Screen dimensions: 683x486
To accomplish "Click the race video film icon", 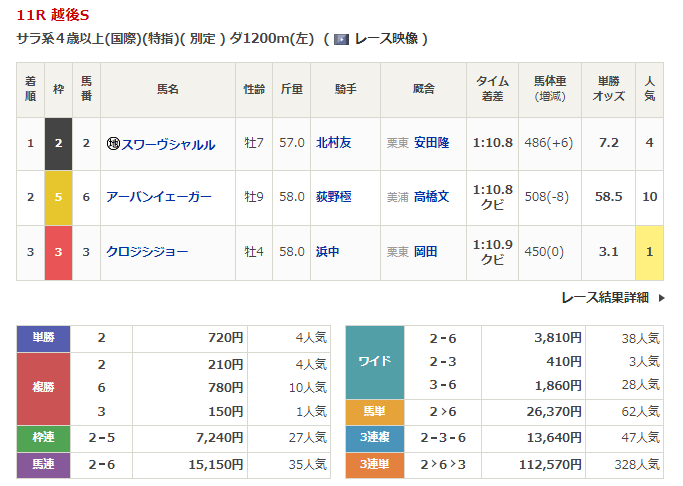I will (341, 39).
